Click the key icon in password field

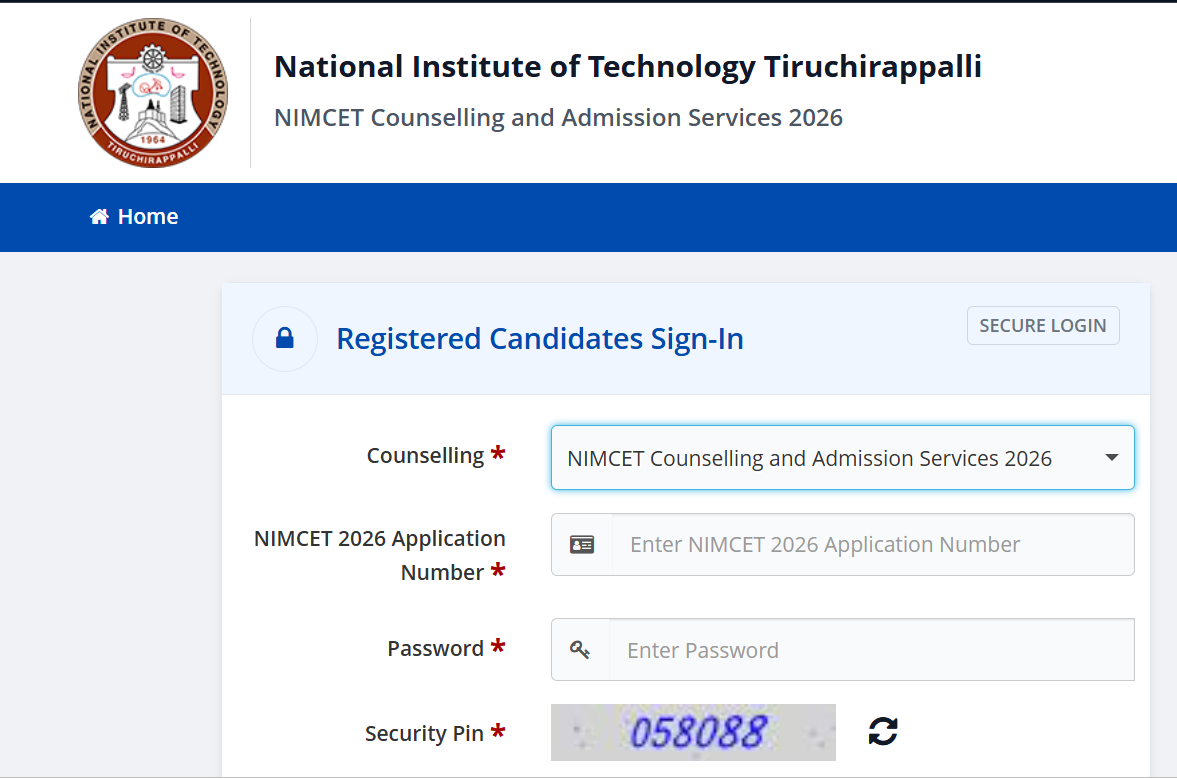[579, 650]
